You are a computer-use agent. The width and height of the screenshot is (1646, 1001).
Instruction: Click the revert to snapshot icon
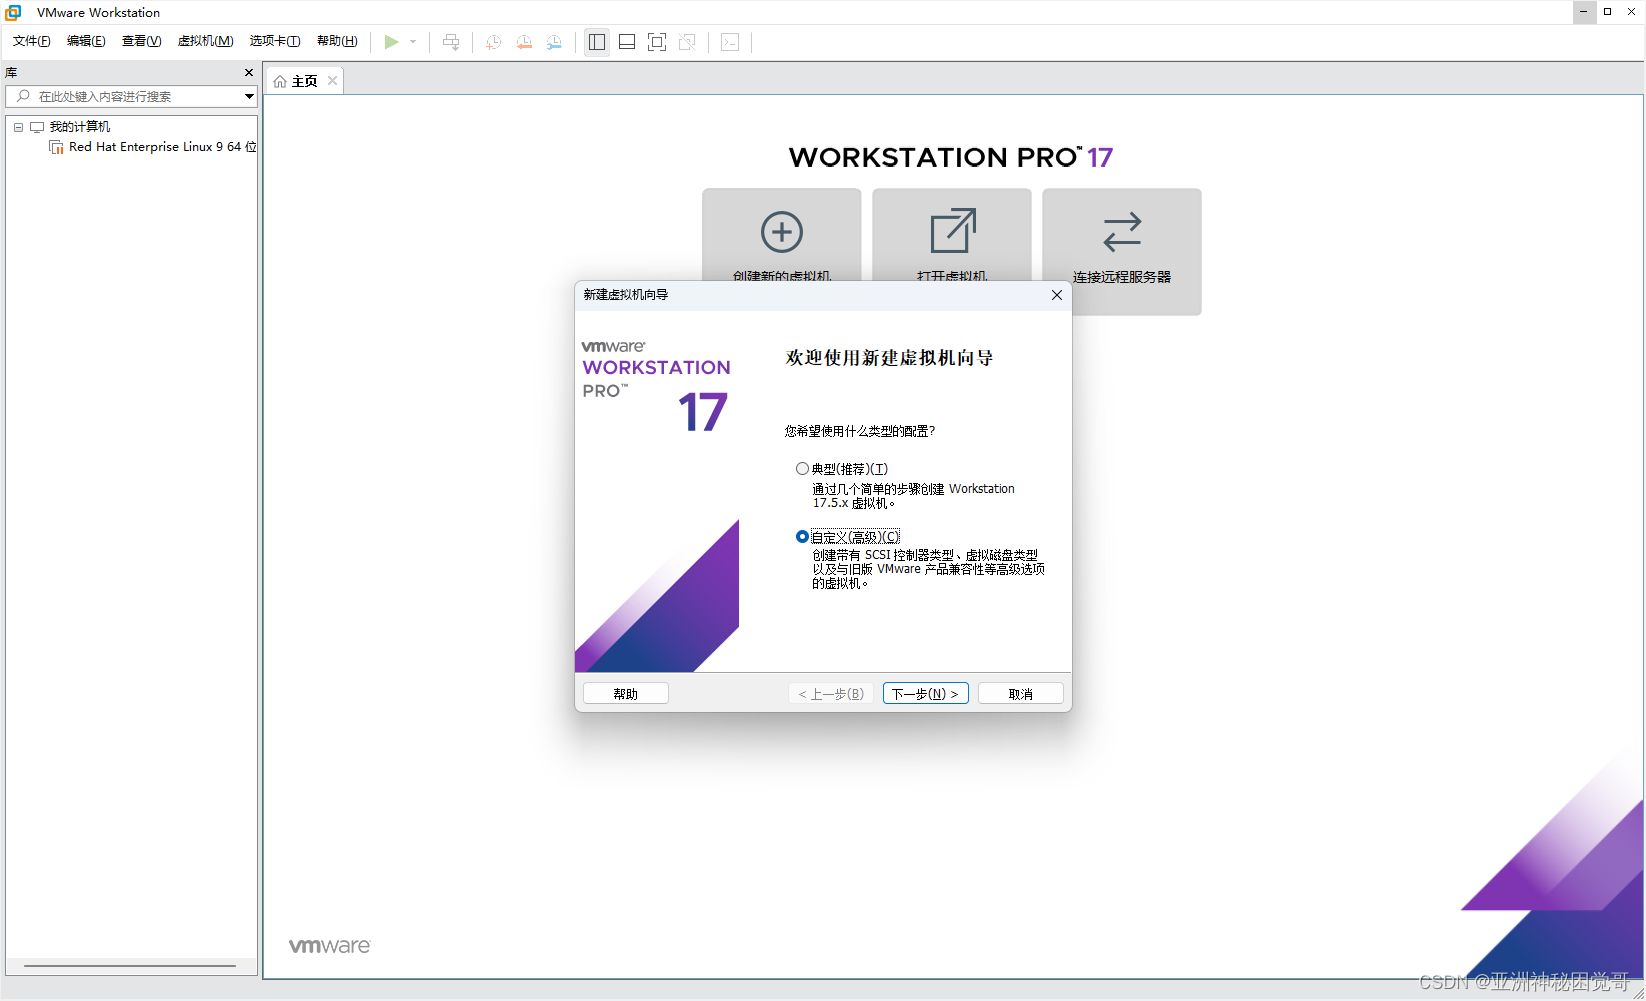pyautogui.click(x=524, y=42)
